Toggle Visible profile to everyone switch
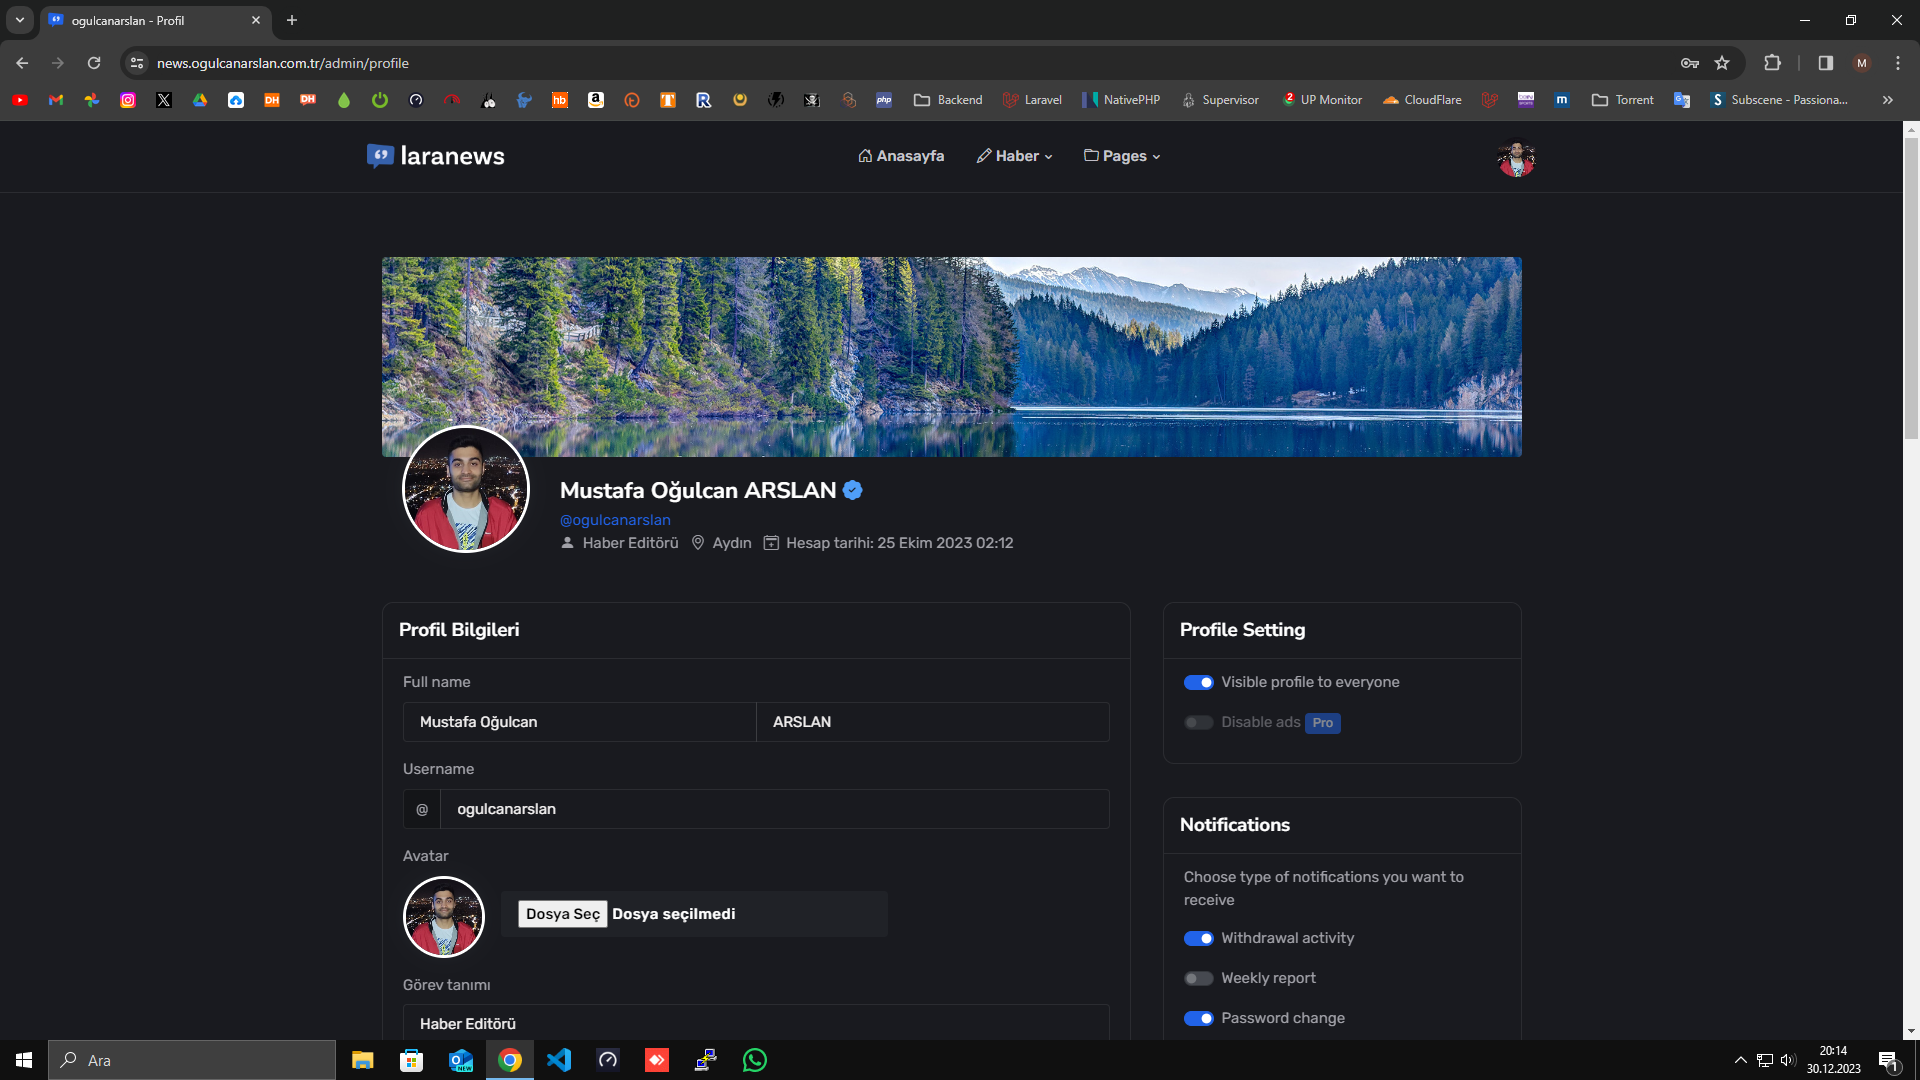 [x=1198, y=682]
